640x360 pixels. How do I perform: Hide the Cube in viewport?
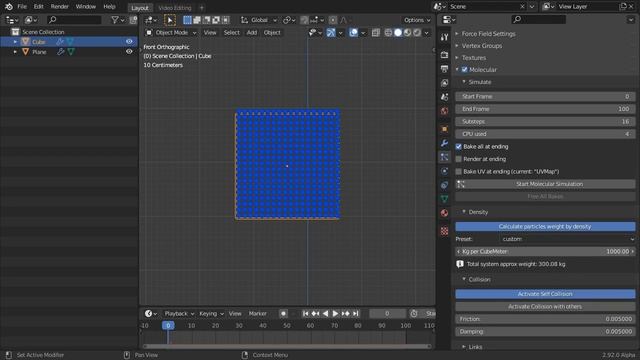(x=129, y=42)
